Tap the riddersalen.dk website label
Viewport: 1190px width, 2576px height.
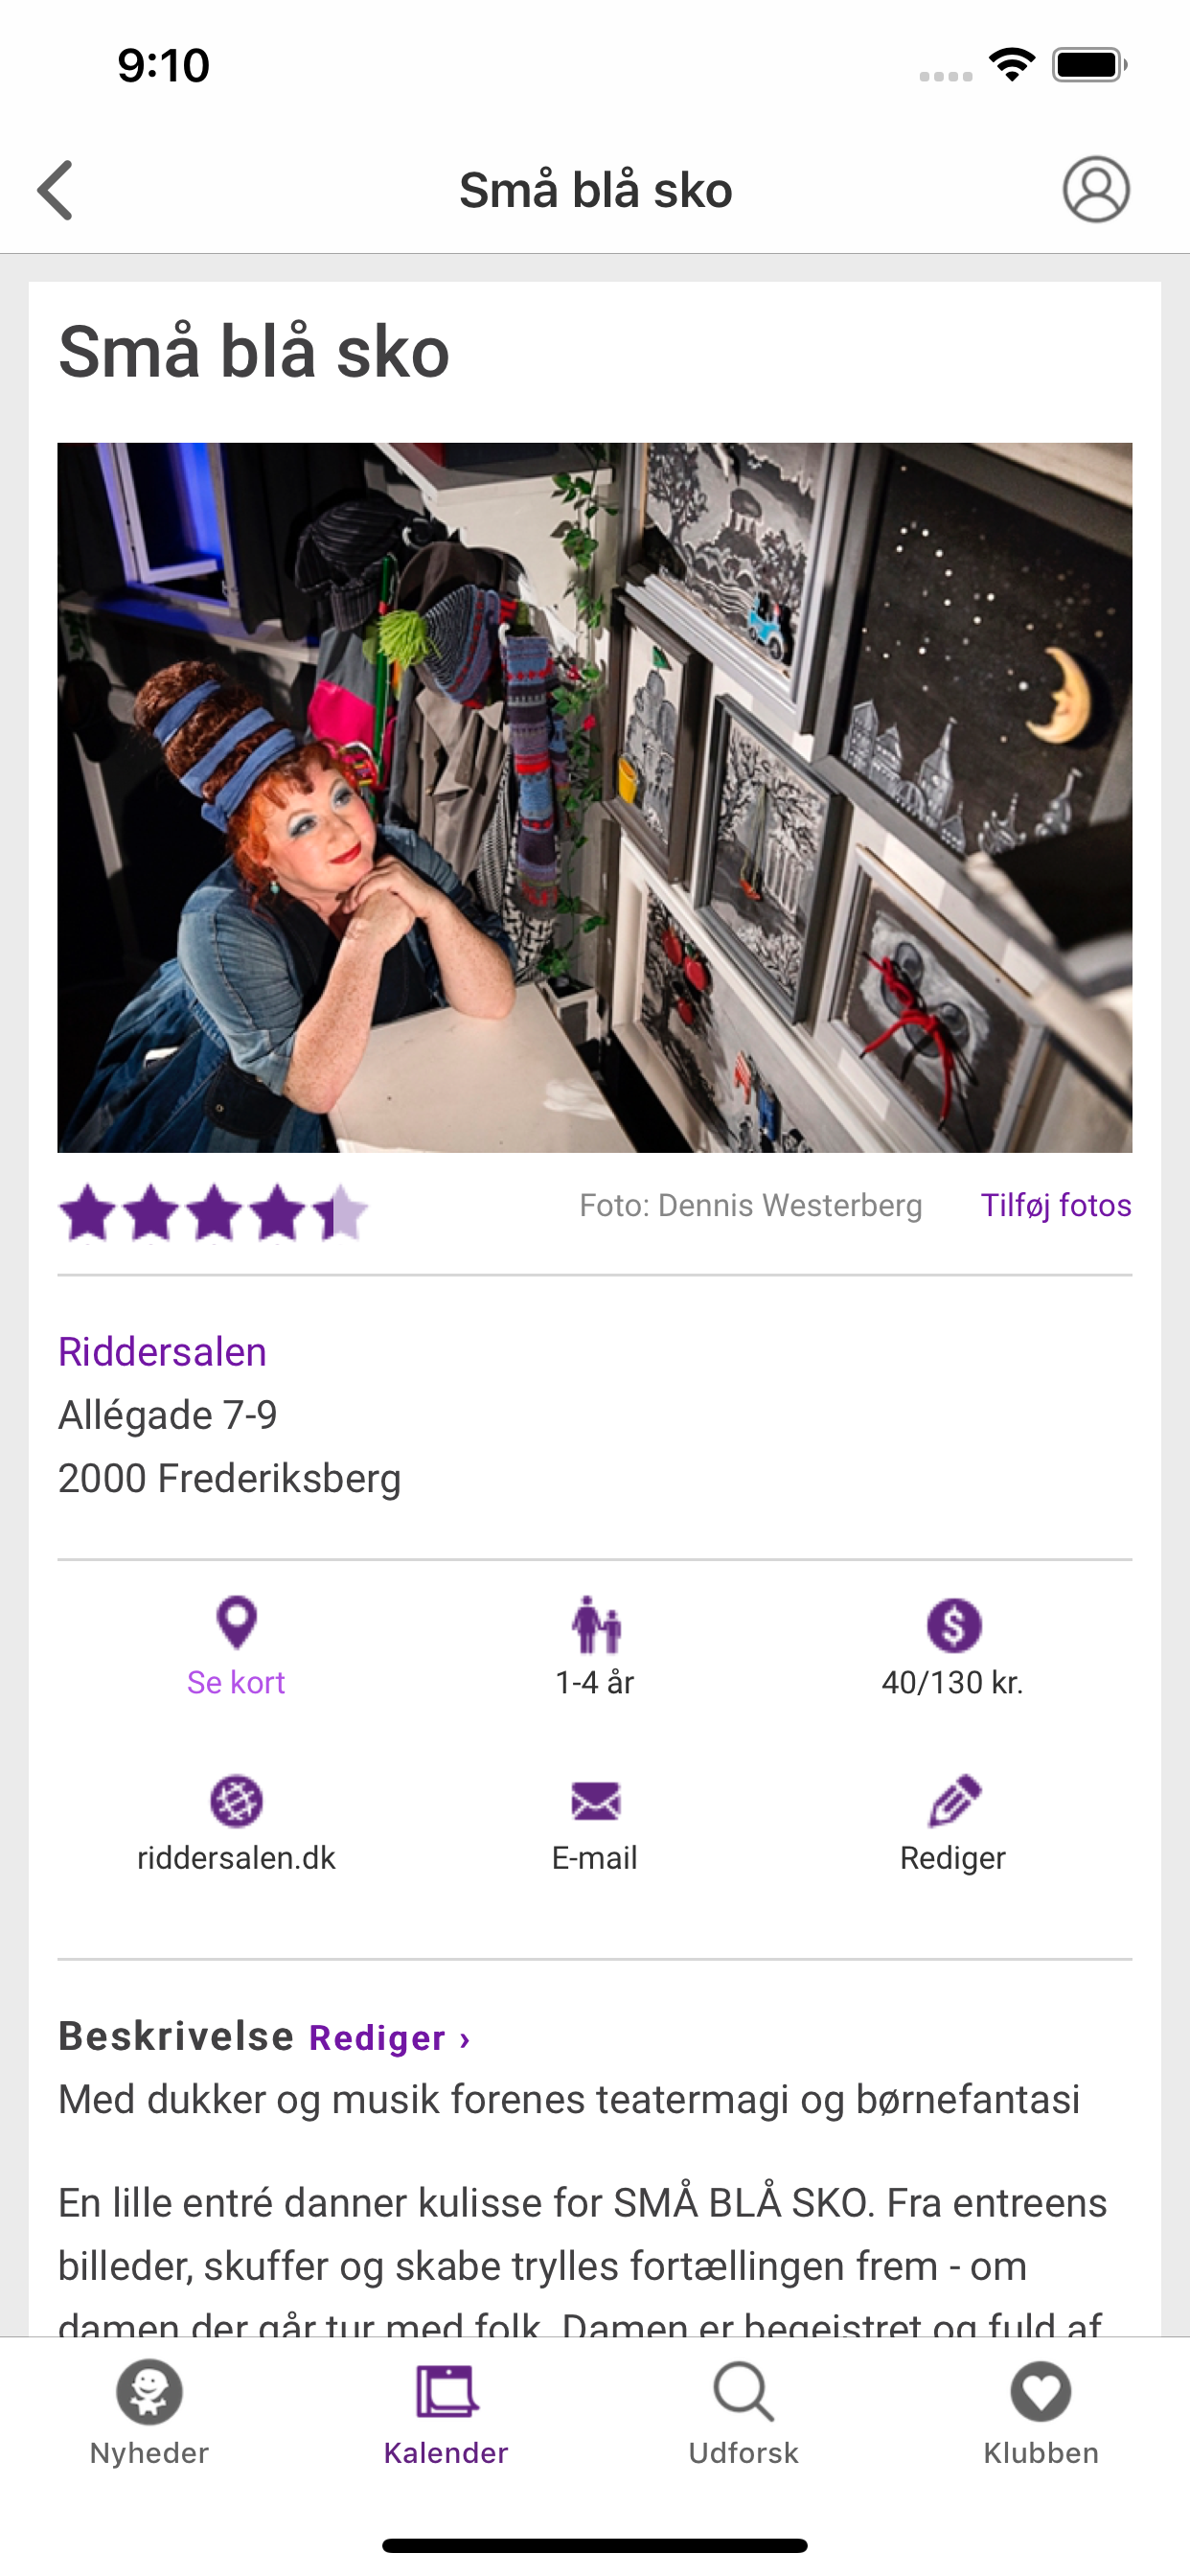(236, 1858)
